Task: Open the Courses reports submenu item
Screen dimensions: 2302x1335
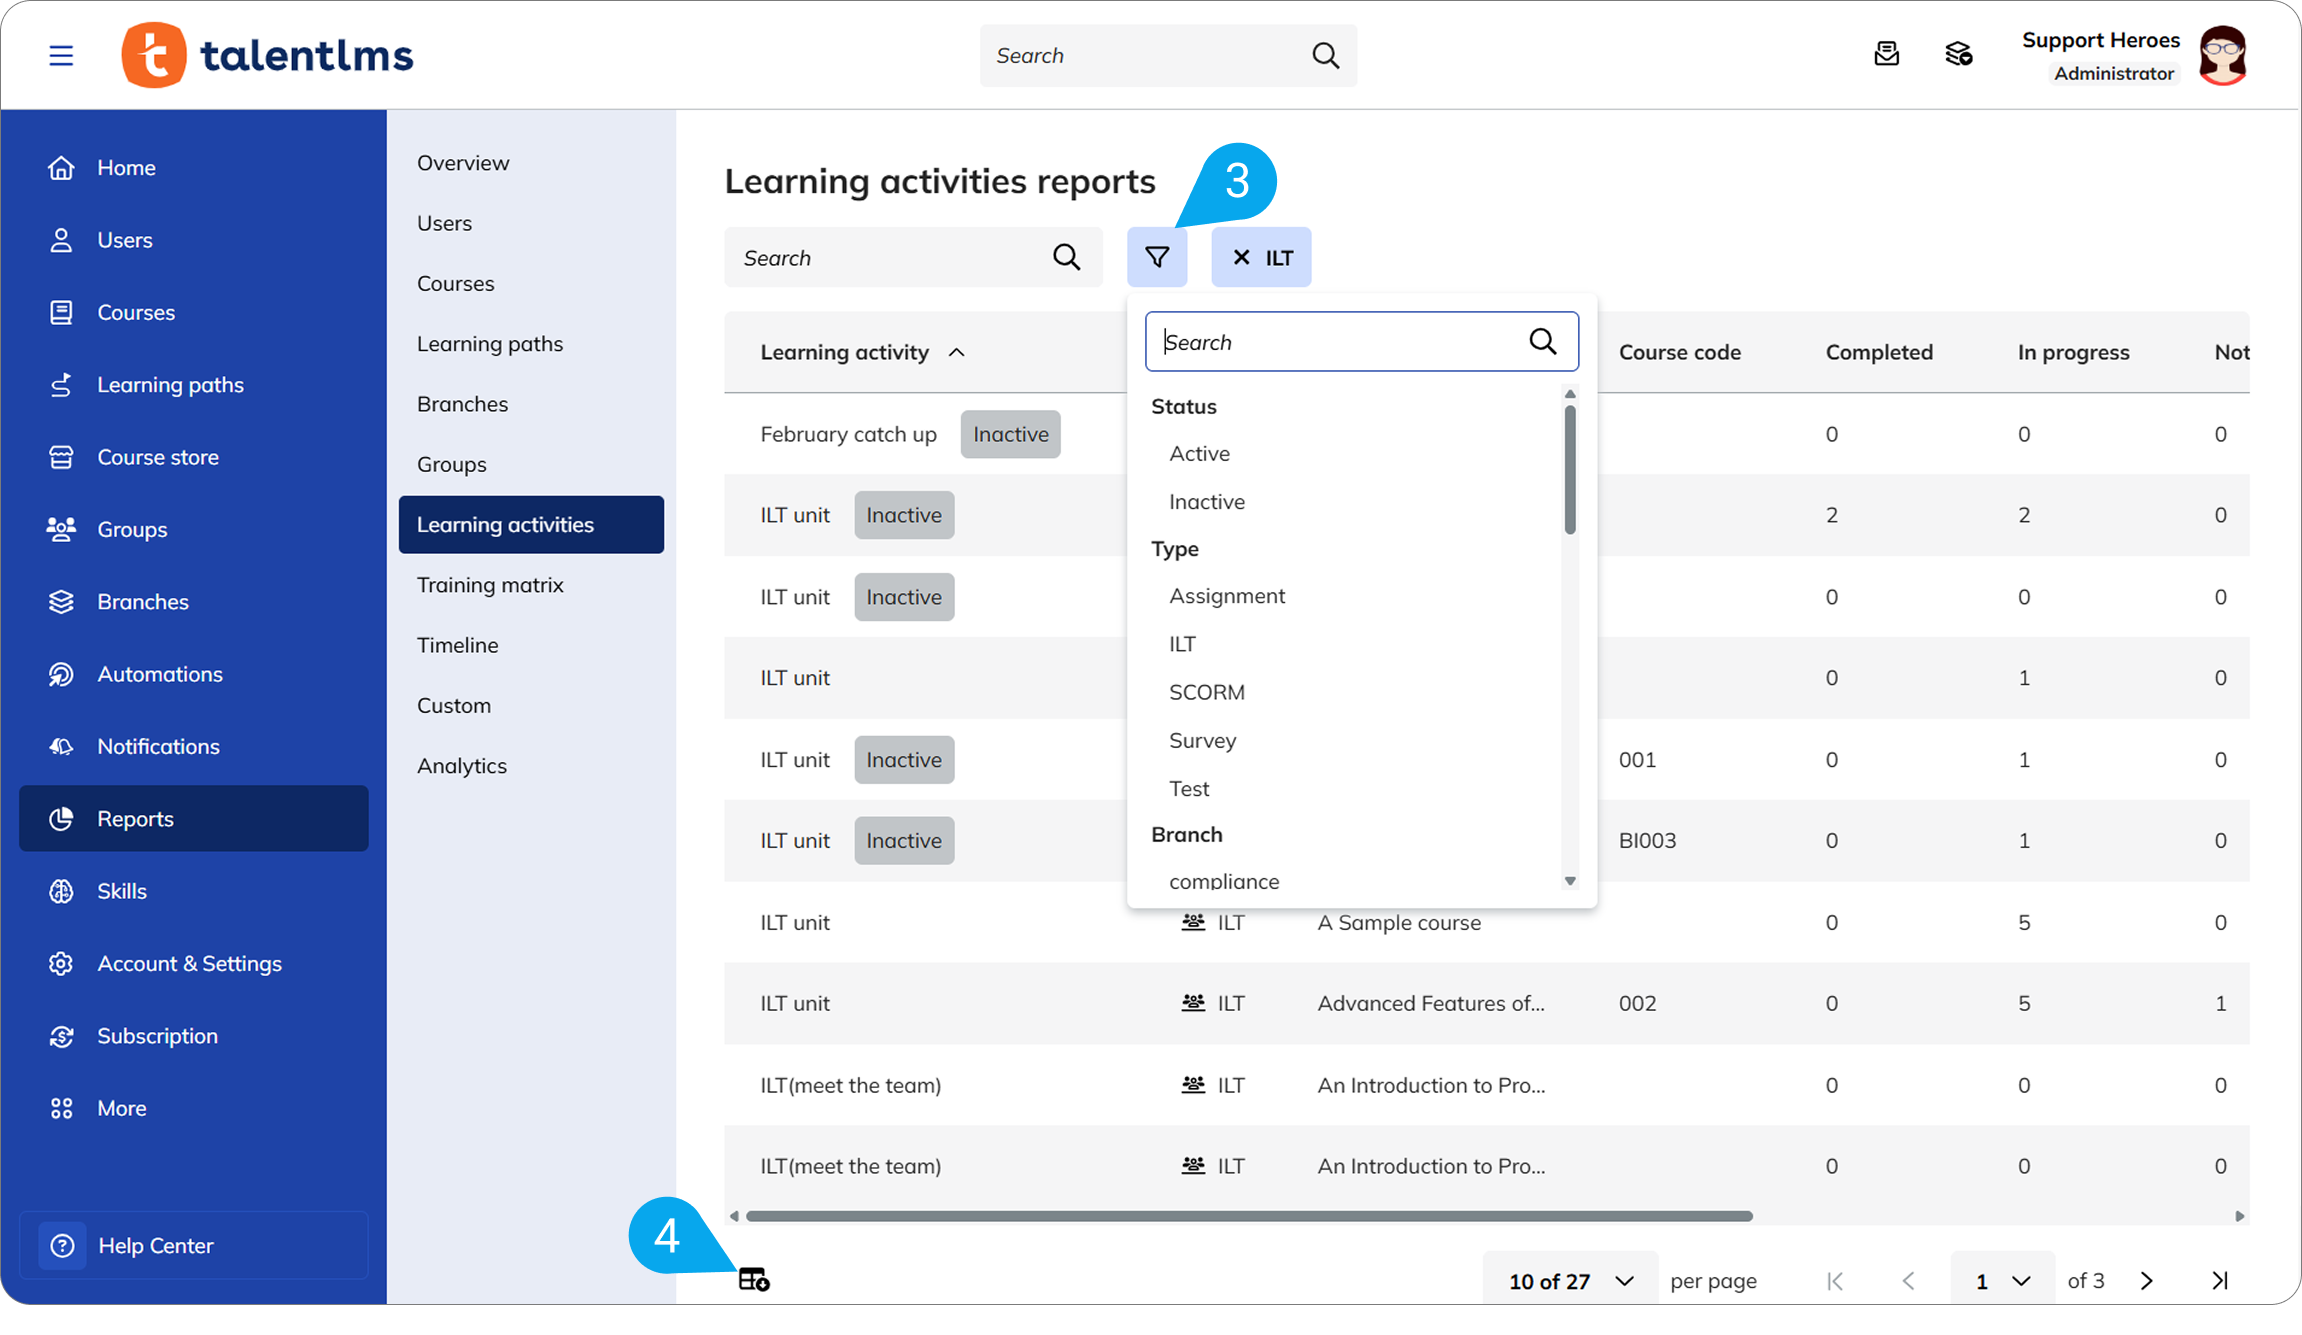Action: 455,283
